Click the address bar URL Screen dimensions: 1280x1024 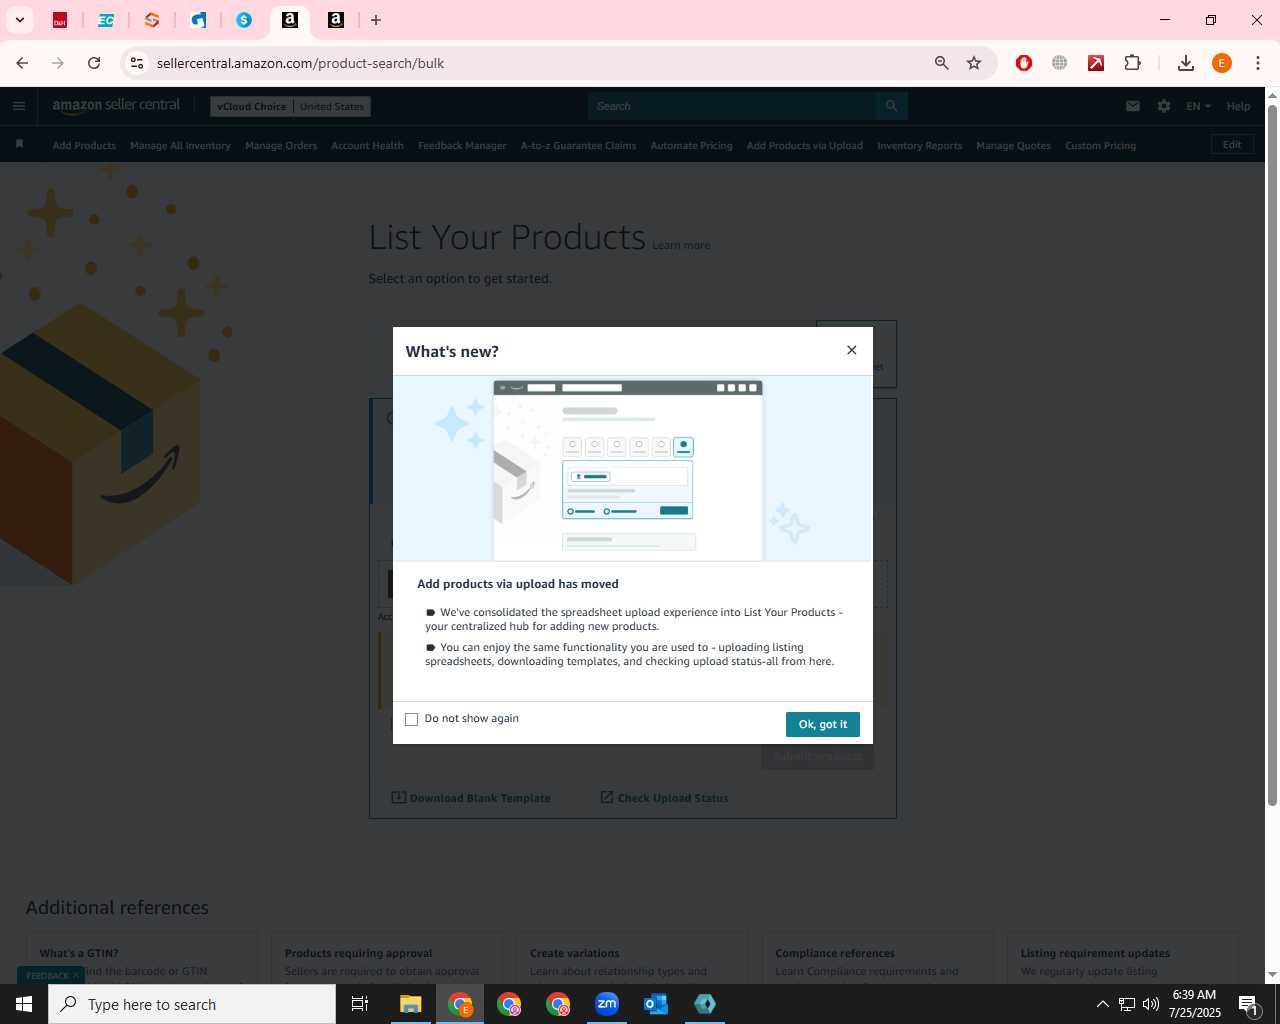[300, 63]
